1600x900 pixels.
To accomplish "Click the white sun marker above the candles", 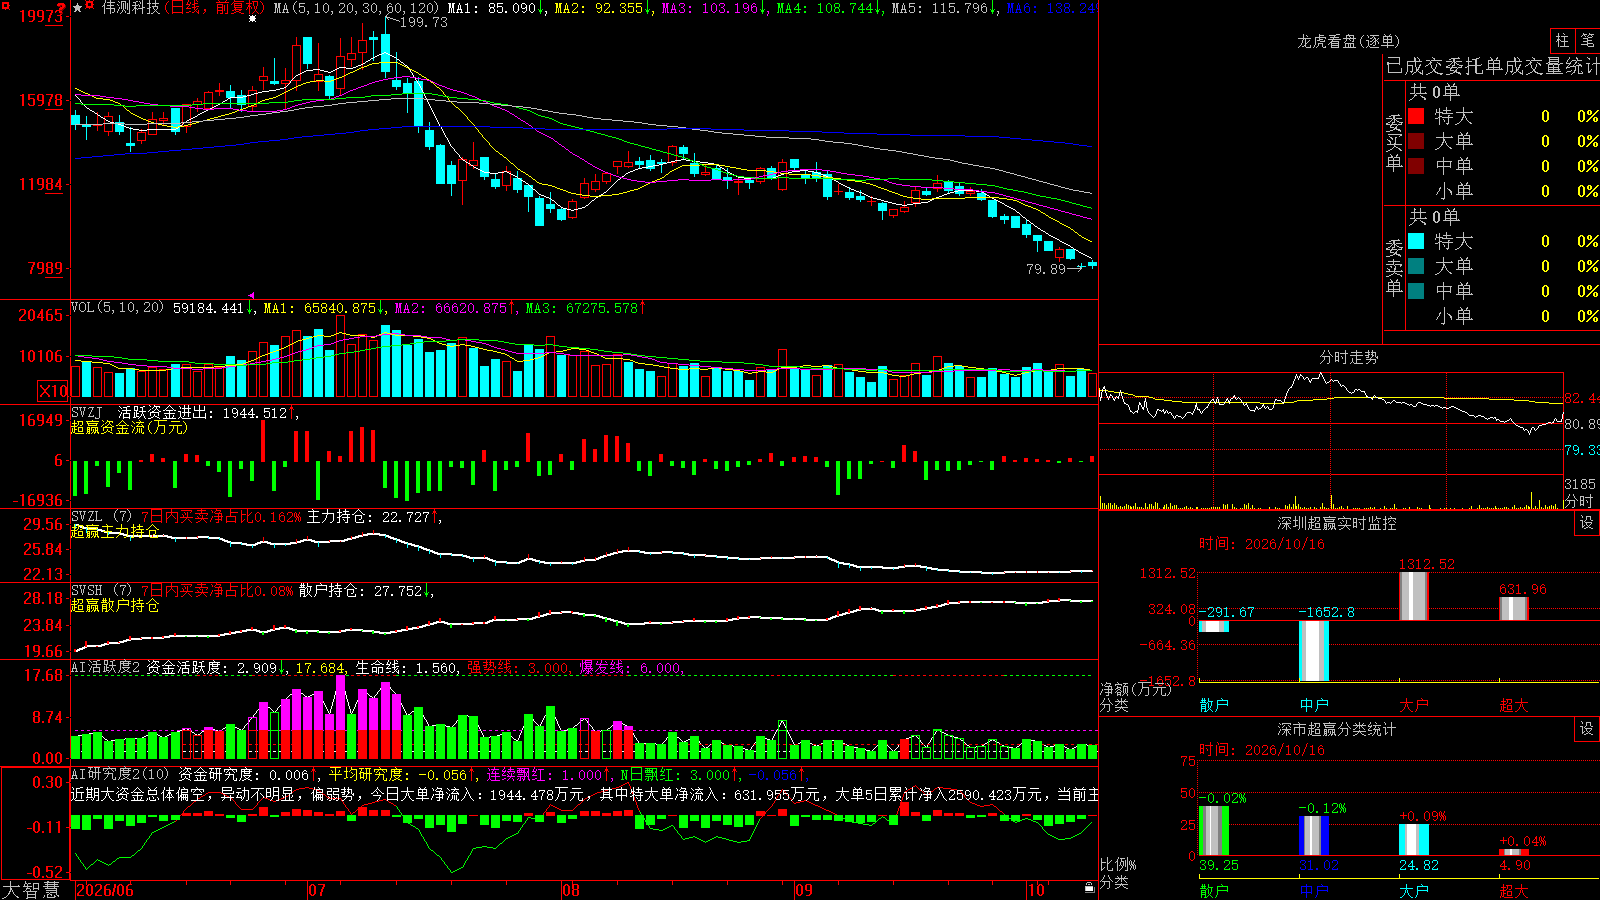I will coord(252,19).
